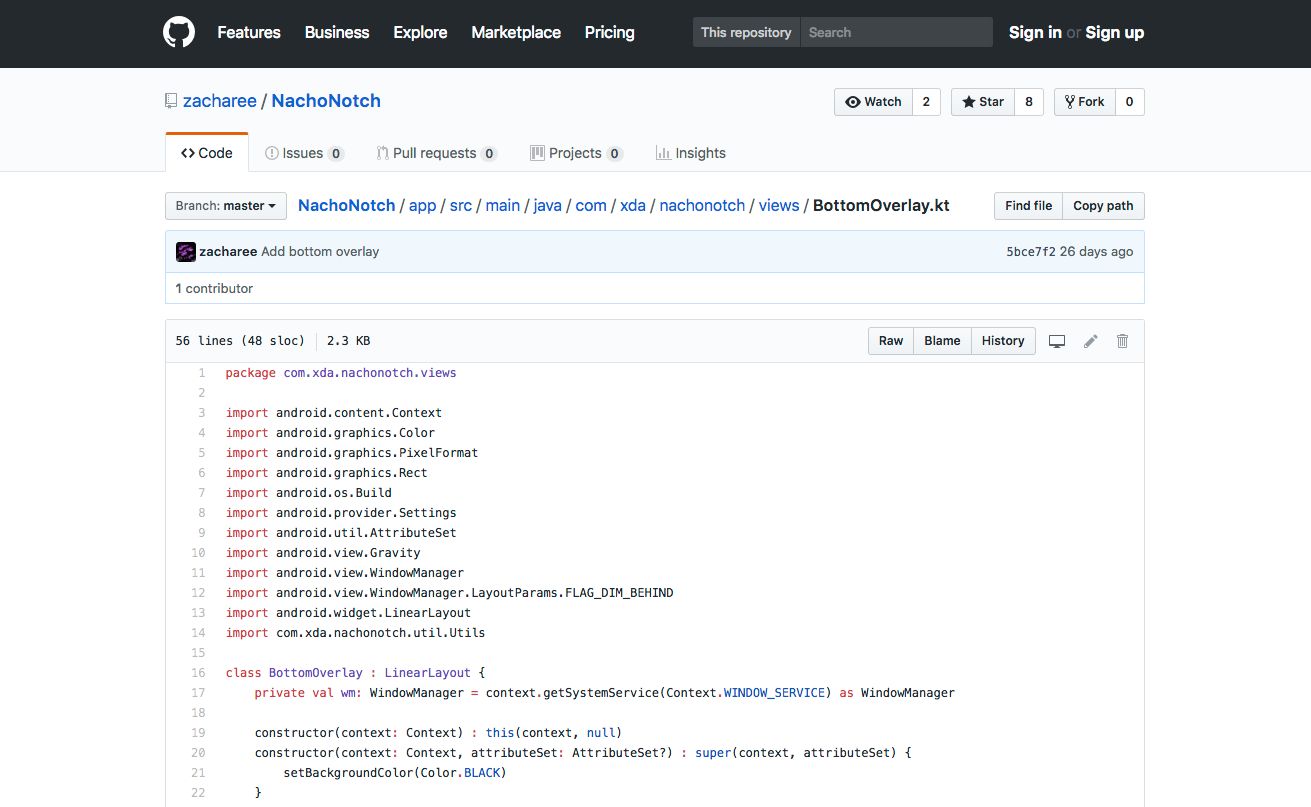Click in the repository Search field

pos(895,32)
